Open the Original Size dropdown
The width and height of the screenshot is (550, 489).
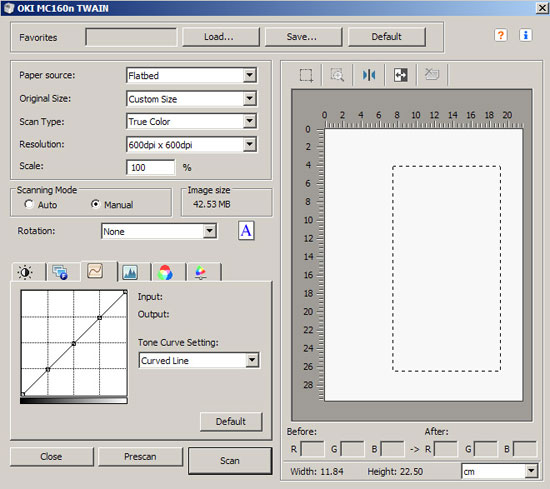tap(249, 99)
